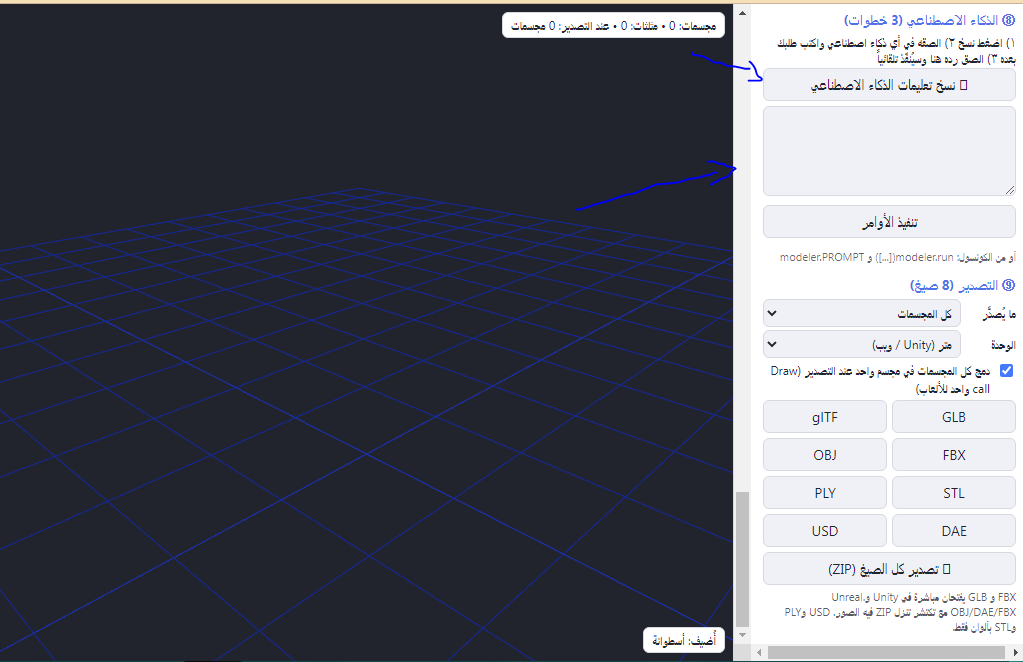Click the أضيف: أسطوانة status message

(684, 641)
